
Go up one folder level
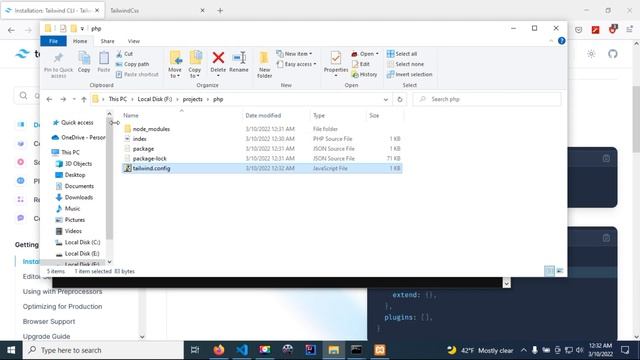click(84, 99)
